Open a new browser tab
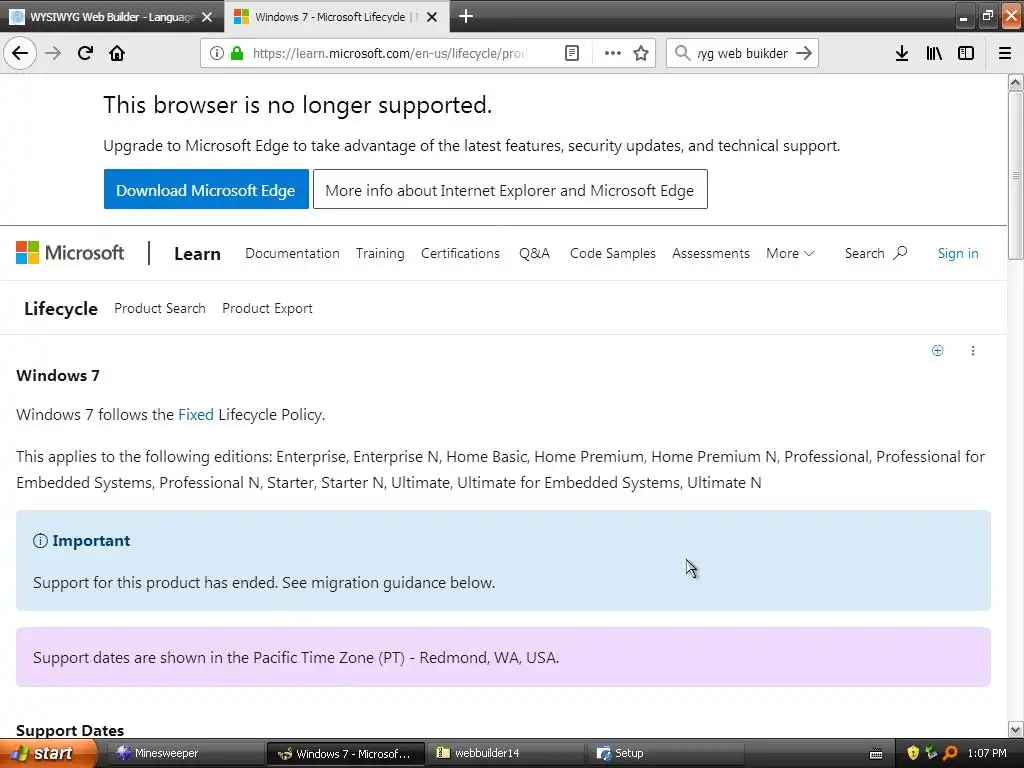This screenshot has height=768, width=1024. [x=466, y=16]
